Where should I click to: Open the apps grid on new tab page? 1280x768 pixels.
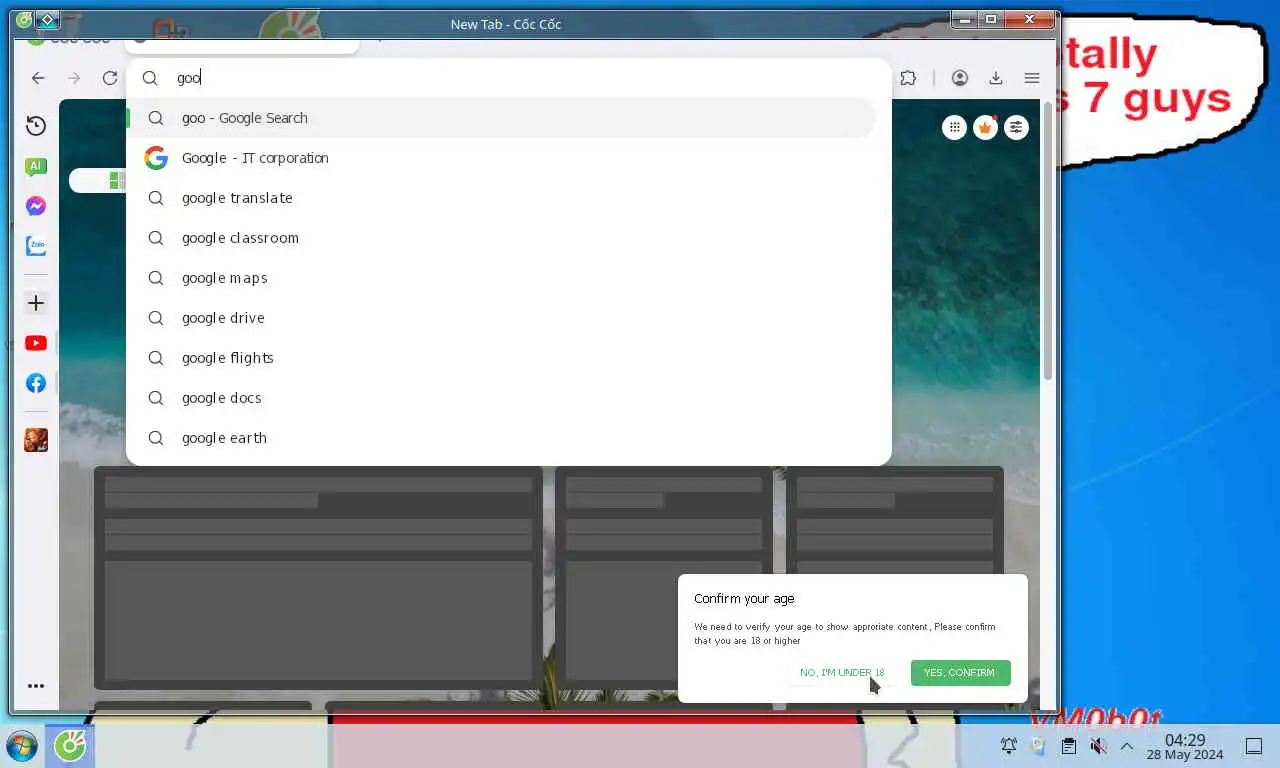955,127
